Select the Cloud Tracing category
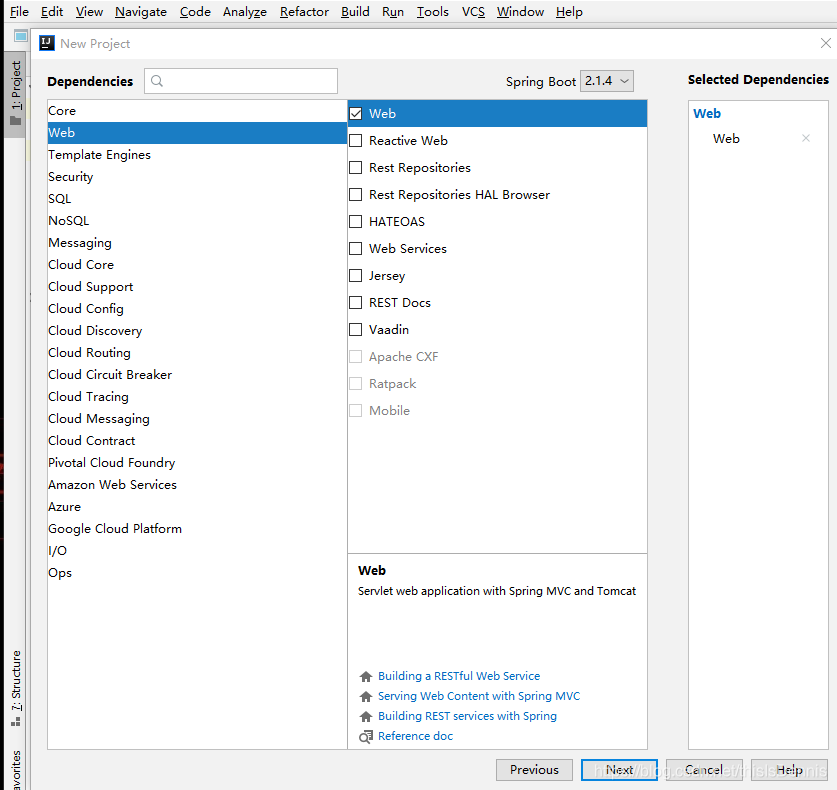837x790 pixels. tap(197, 397)
